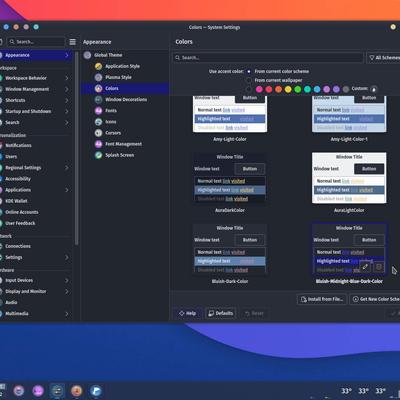Choose the pink accent color swatch

tap(259, 89)
